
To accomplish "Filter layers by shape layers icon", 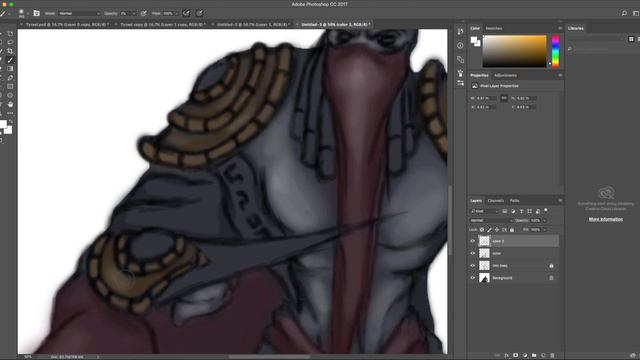I will pos(529,211).
